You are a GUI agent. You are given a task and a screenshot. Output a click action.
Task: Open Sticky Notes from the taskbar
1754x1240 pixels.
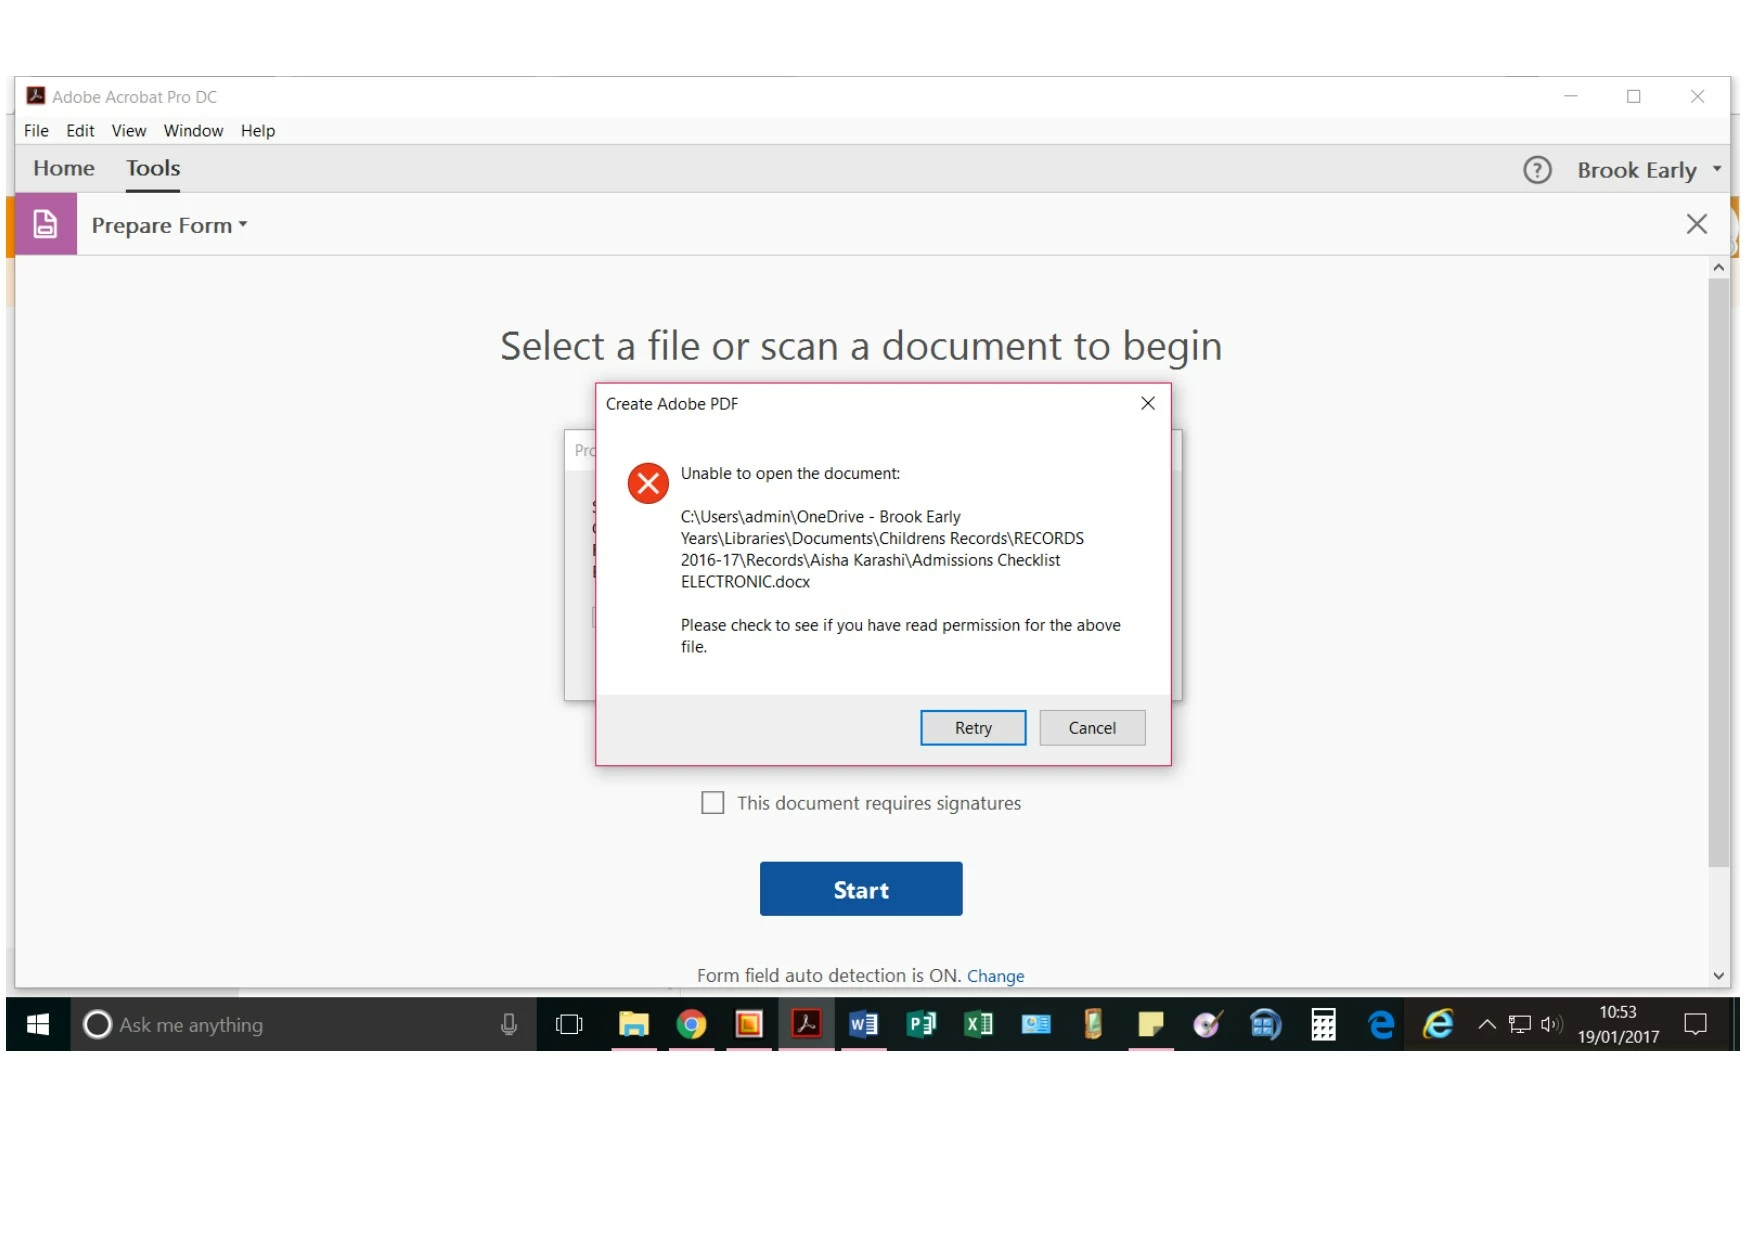point(1151,1024)
